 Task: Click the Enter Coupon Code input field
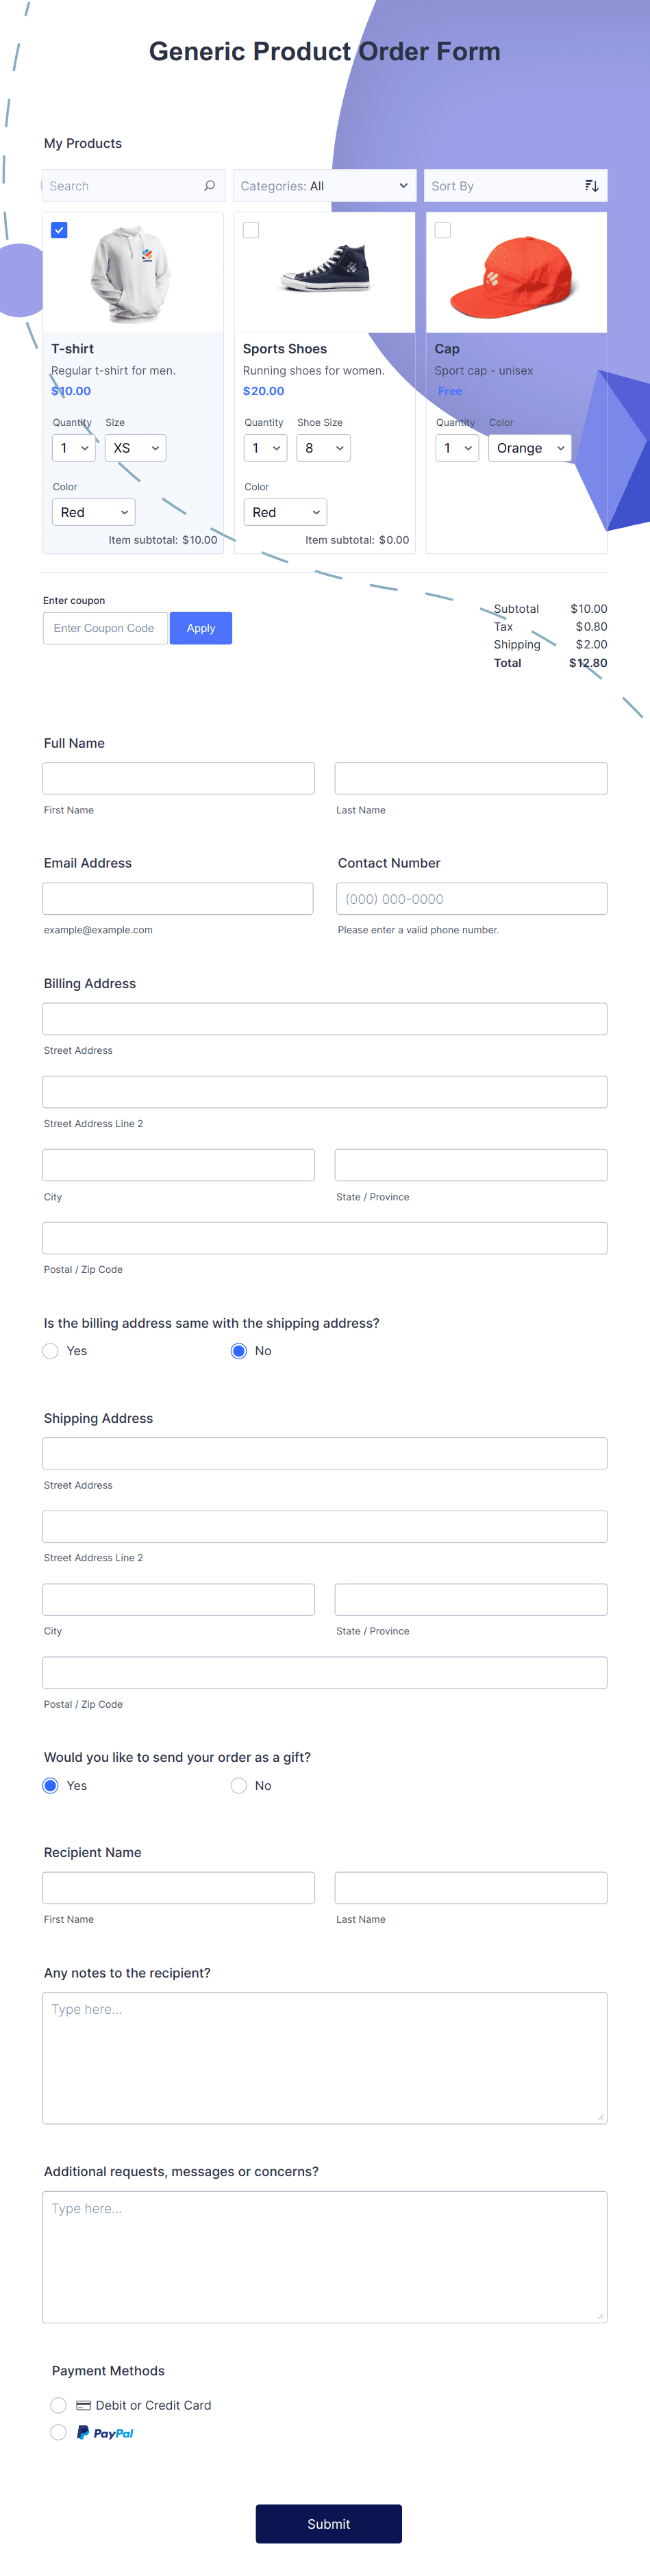[x=104, y=628]
